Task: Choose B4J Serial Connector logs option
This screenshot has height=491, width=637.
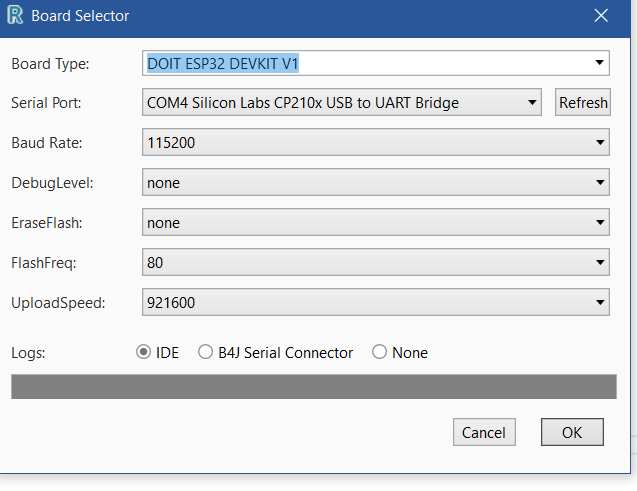Action: click(206, 352)
